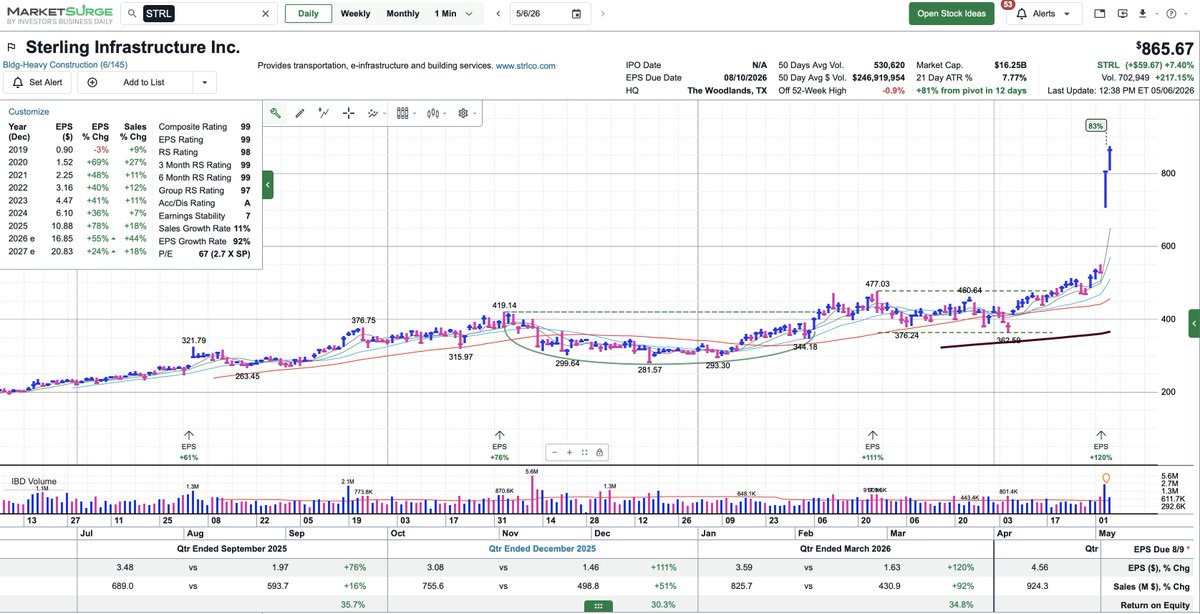Open the calendar date picker icon
1200x614 pixels.
pos(576,14)
